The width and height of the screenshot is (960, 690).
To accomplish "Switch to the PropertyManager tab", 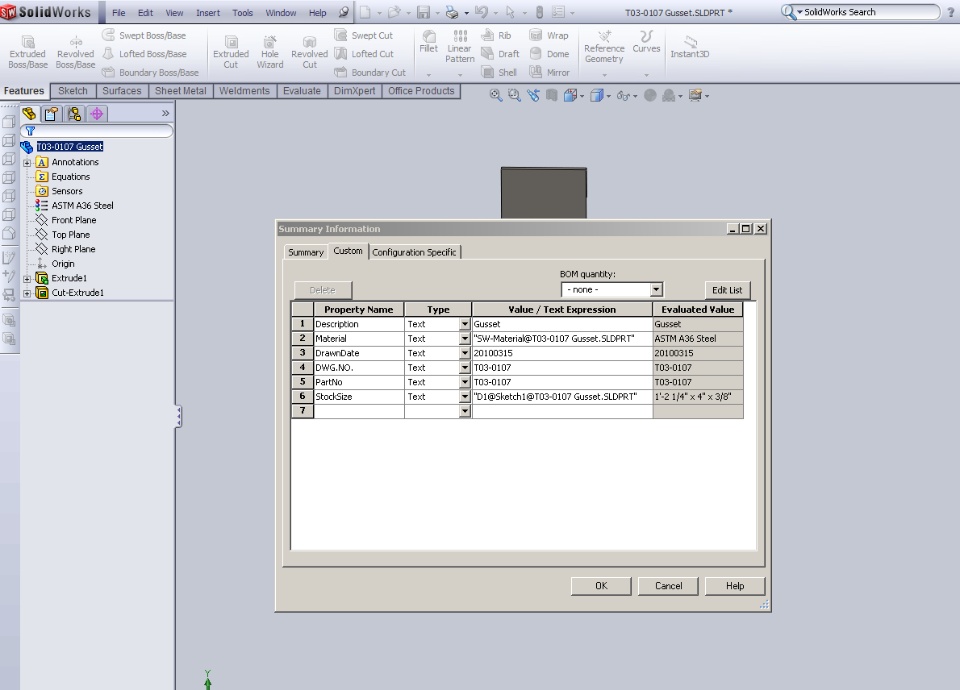I will [51, 114].
